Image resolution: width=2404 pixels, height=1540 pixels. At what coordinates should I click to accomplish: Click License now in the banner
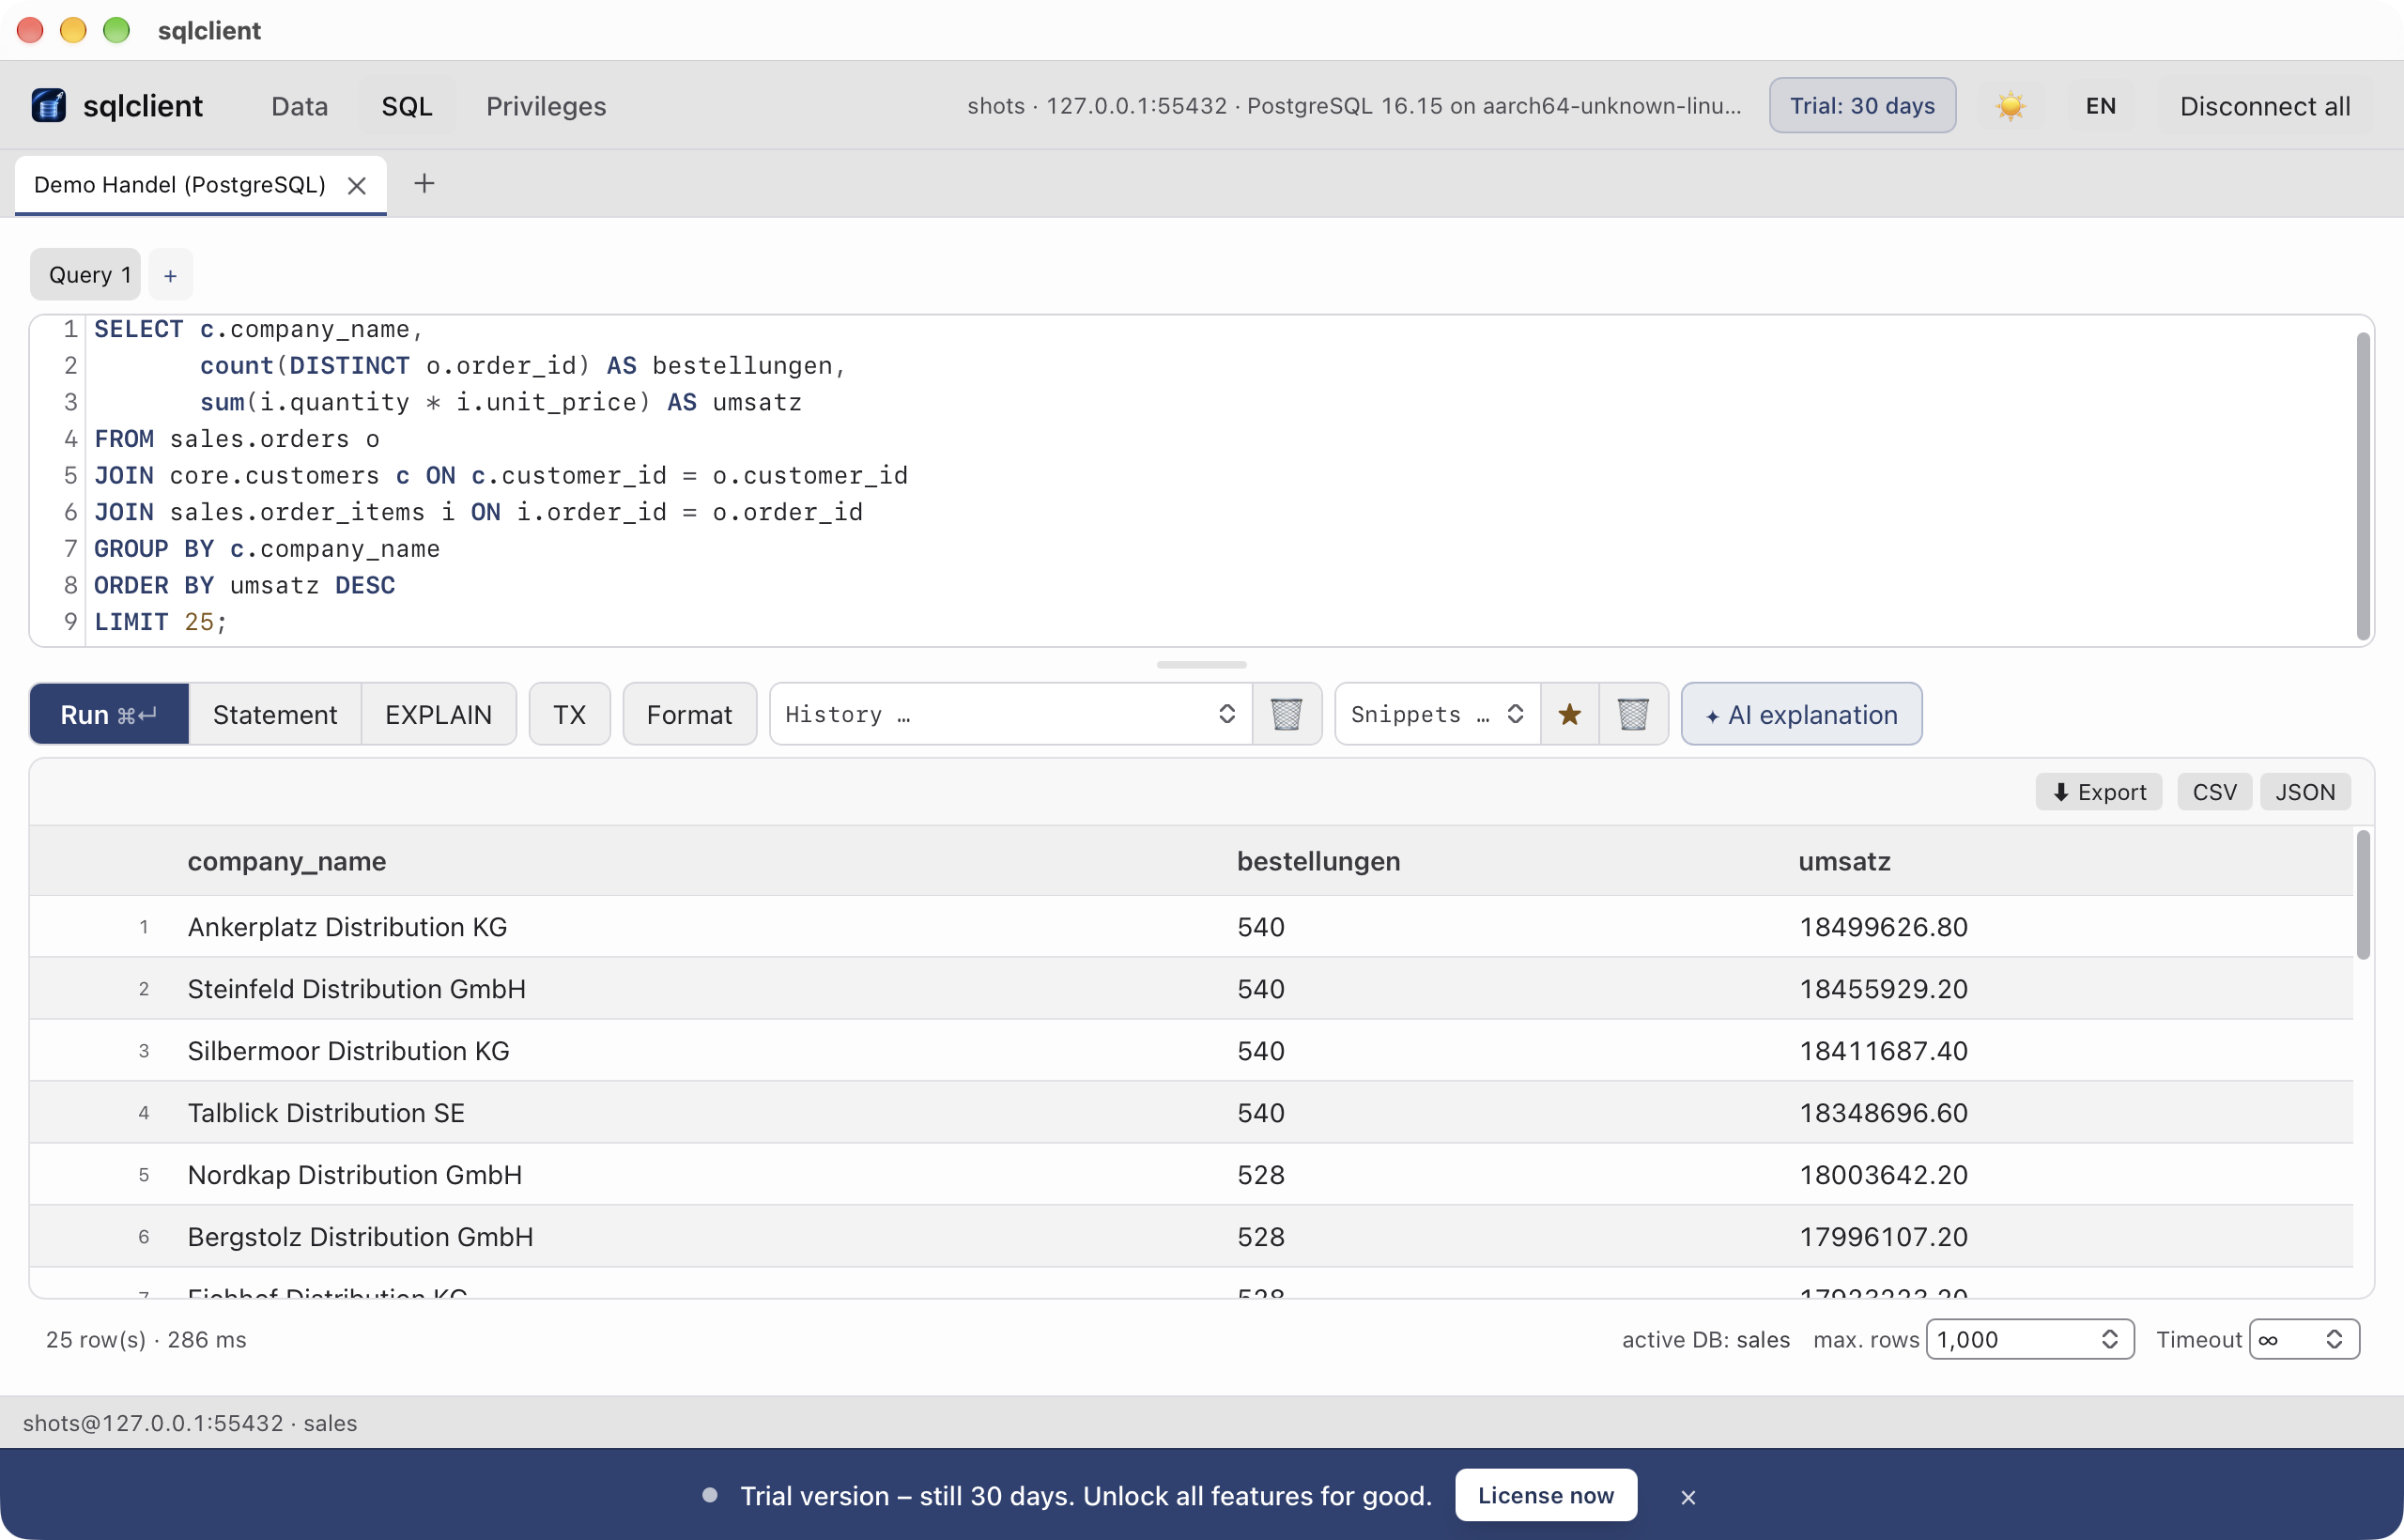pyautogui.click(x=1546, y=1495)
